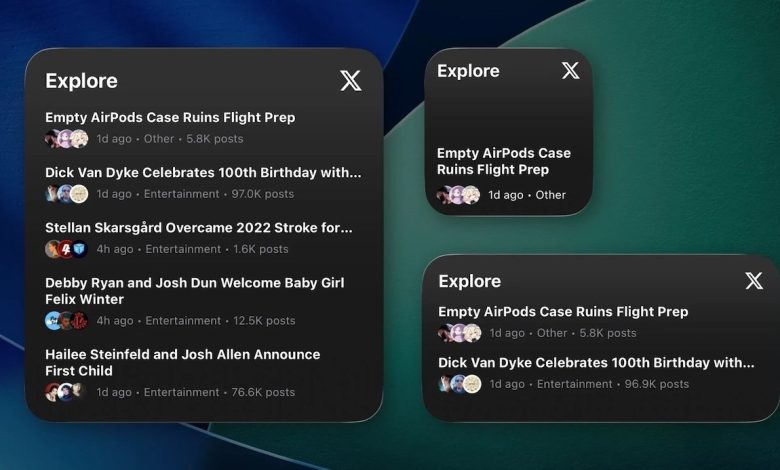The width and height of the screenshot is (780, 470).
Task: Open 'Empty AirPods Case Ruins Flight Prep' in large widget
Action: point(170,117)
